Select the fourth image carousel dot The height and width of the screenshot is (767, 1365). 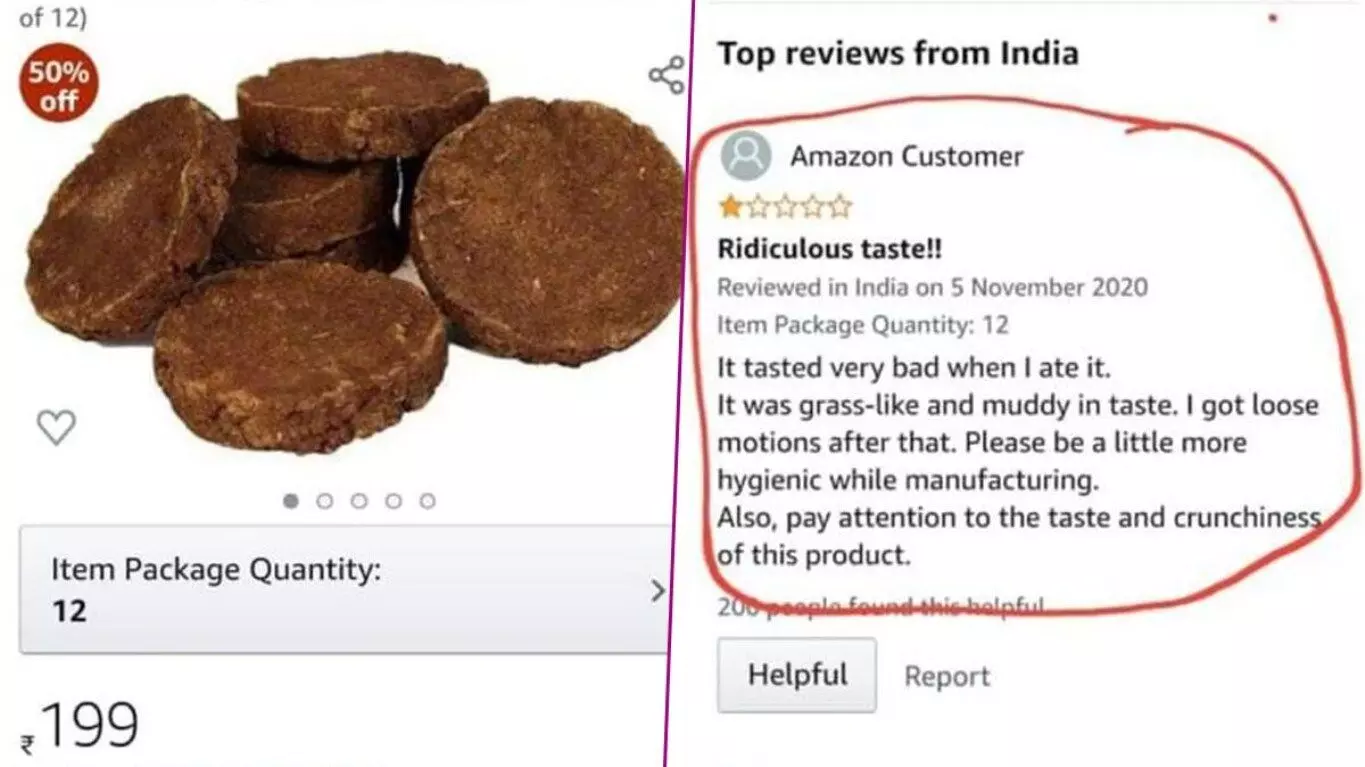(393, 501)
